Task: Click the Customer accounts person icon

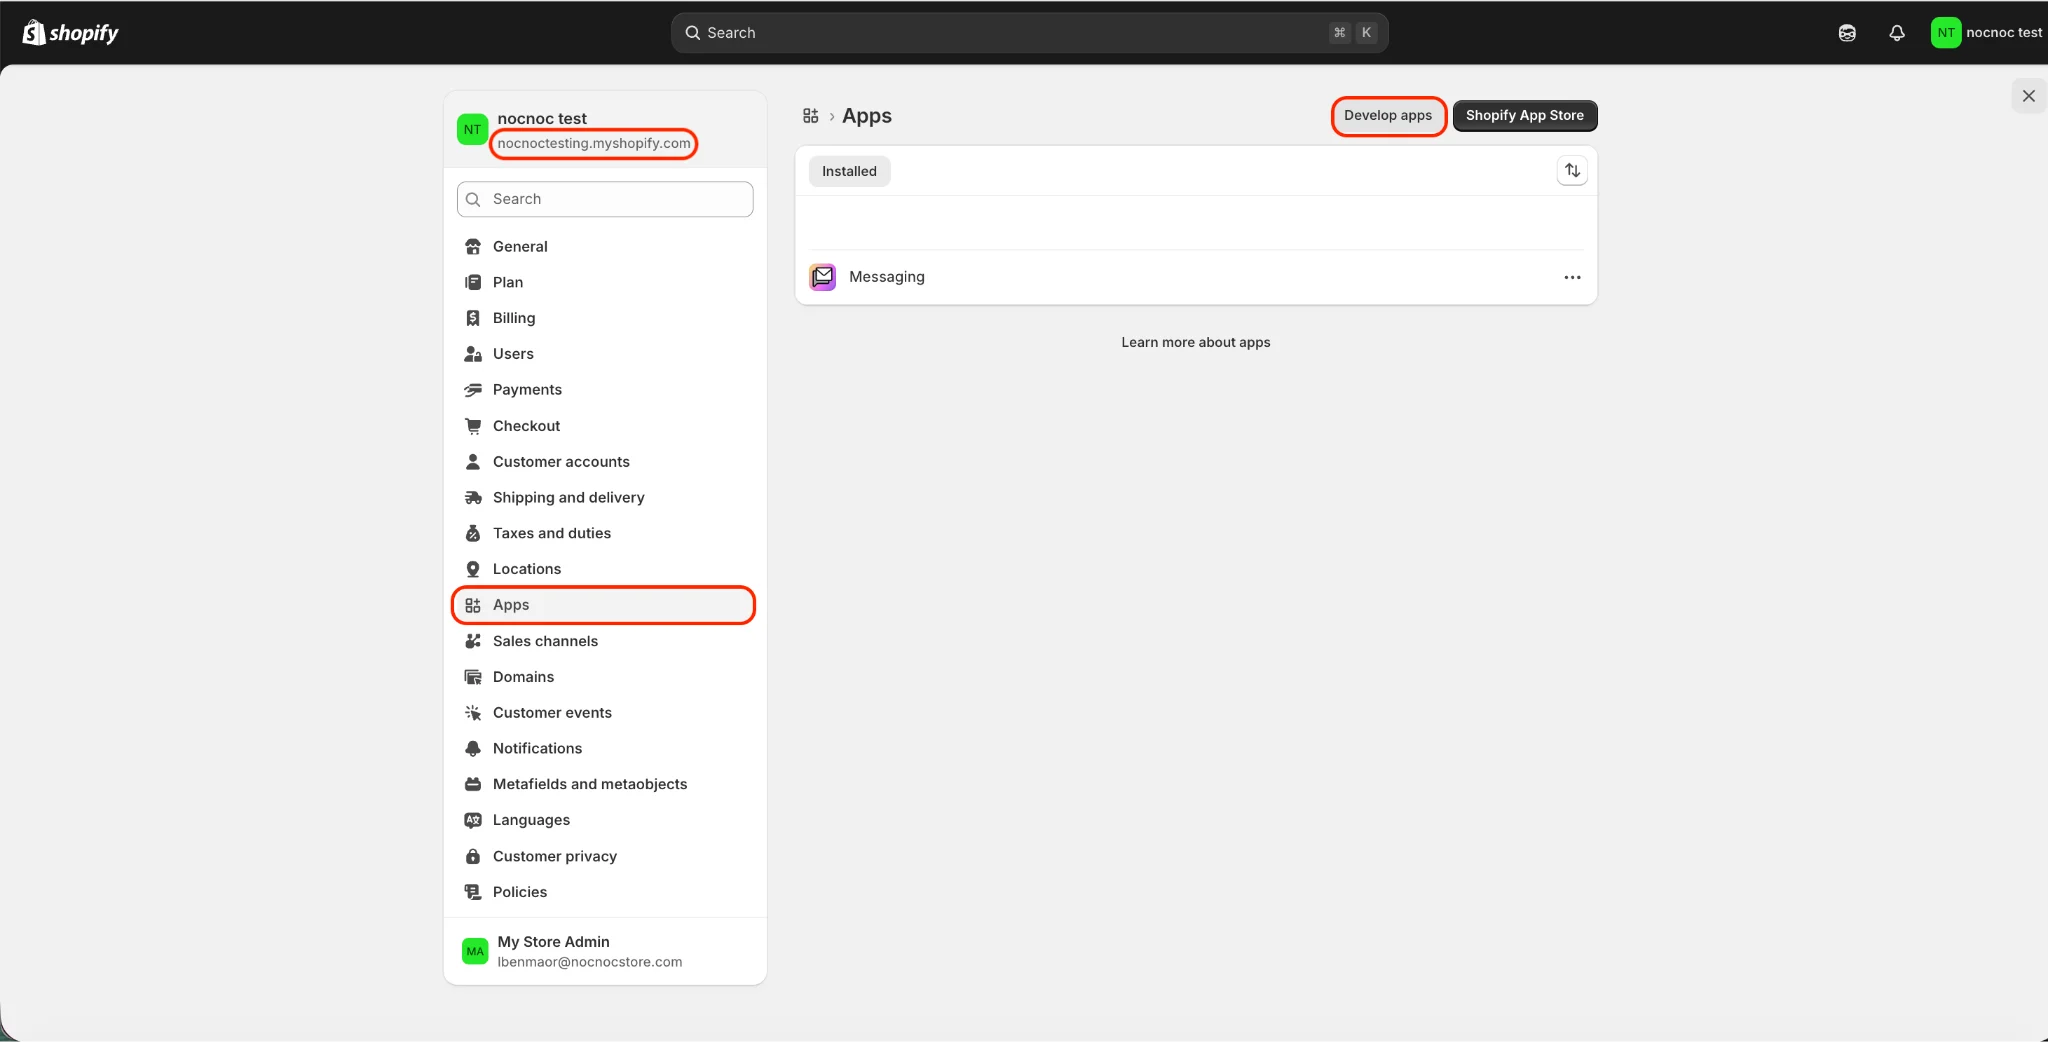Action: [x=473, y=462]
